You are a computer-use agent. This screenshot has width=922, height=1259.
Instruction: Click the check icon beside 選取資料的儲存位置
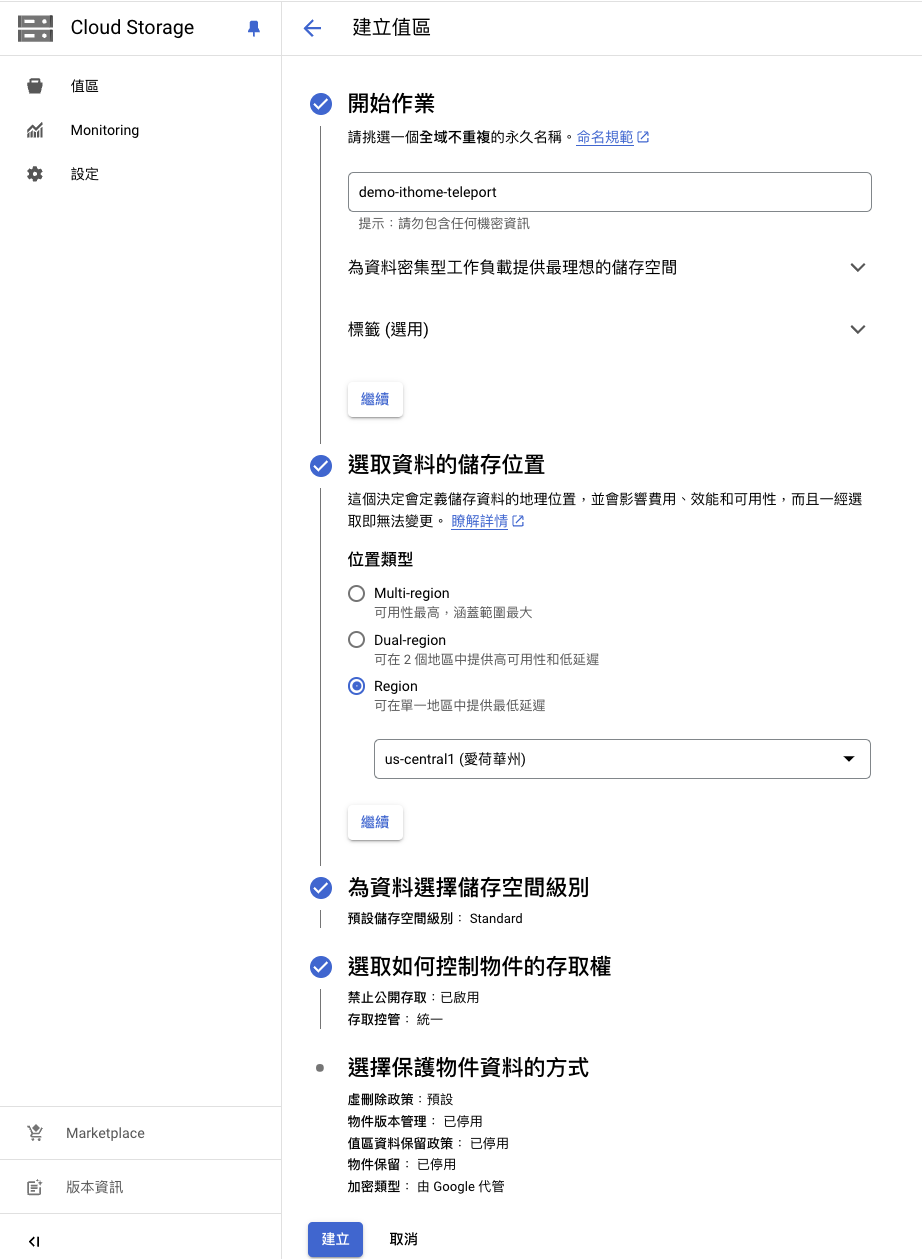[x=321, y=465]
